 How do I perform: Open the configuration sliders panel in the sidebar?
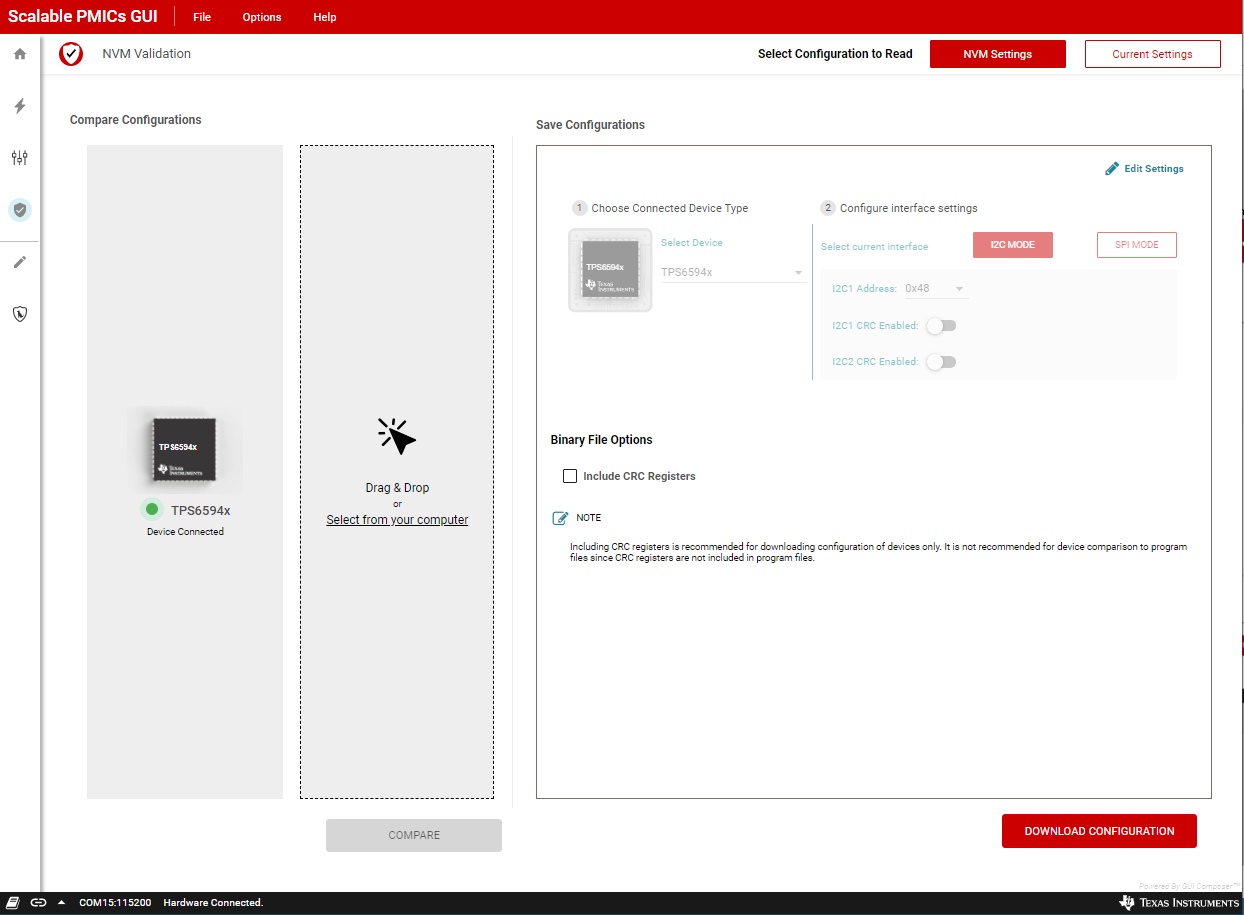[19, 158]
